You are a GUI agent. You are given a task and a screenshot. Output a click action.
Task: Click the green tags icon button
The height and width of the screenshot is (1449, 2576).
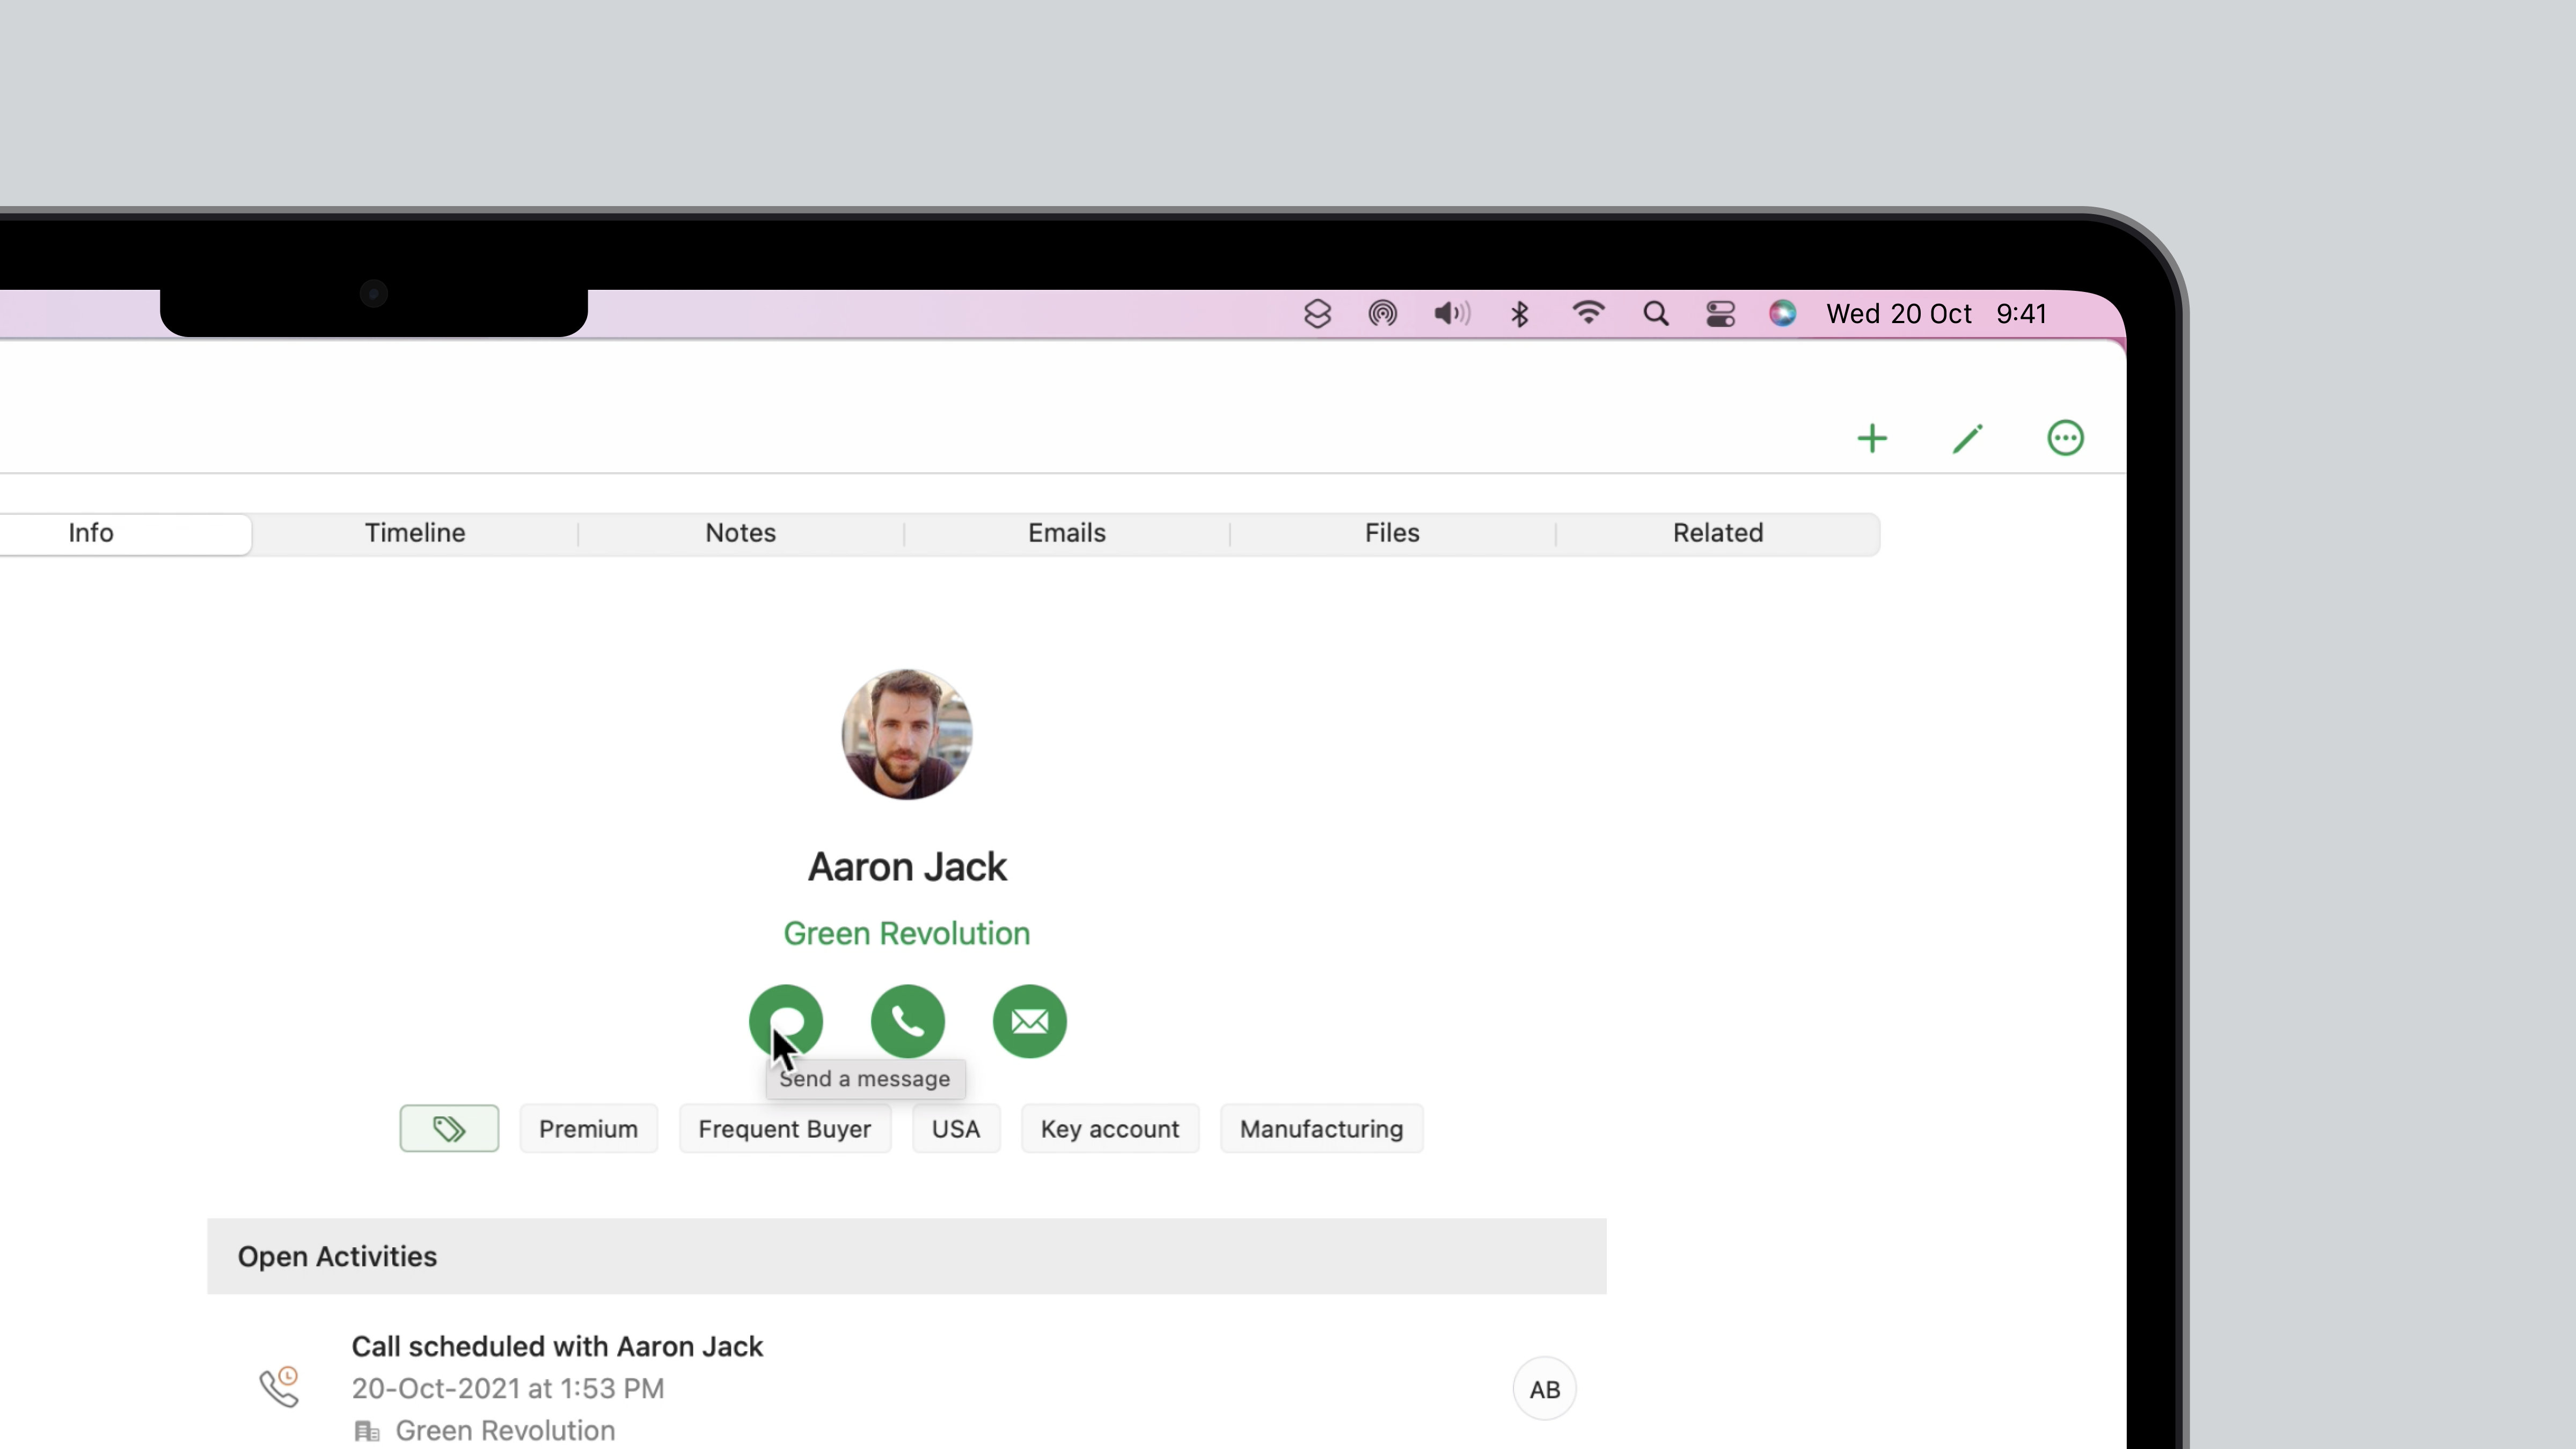449,1128
